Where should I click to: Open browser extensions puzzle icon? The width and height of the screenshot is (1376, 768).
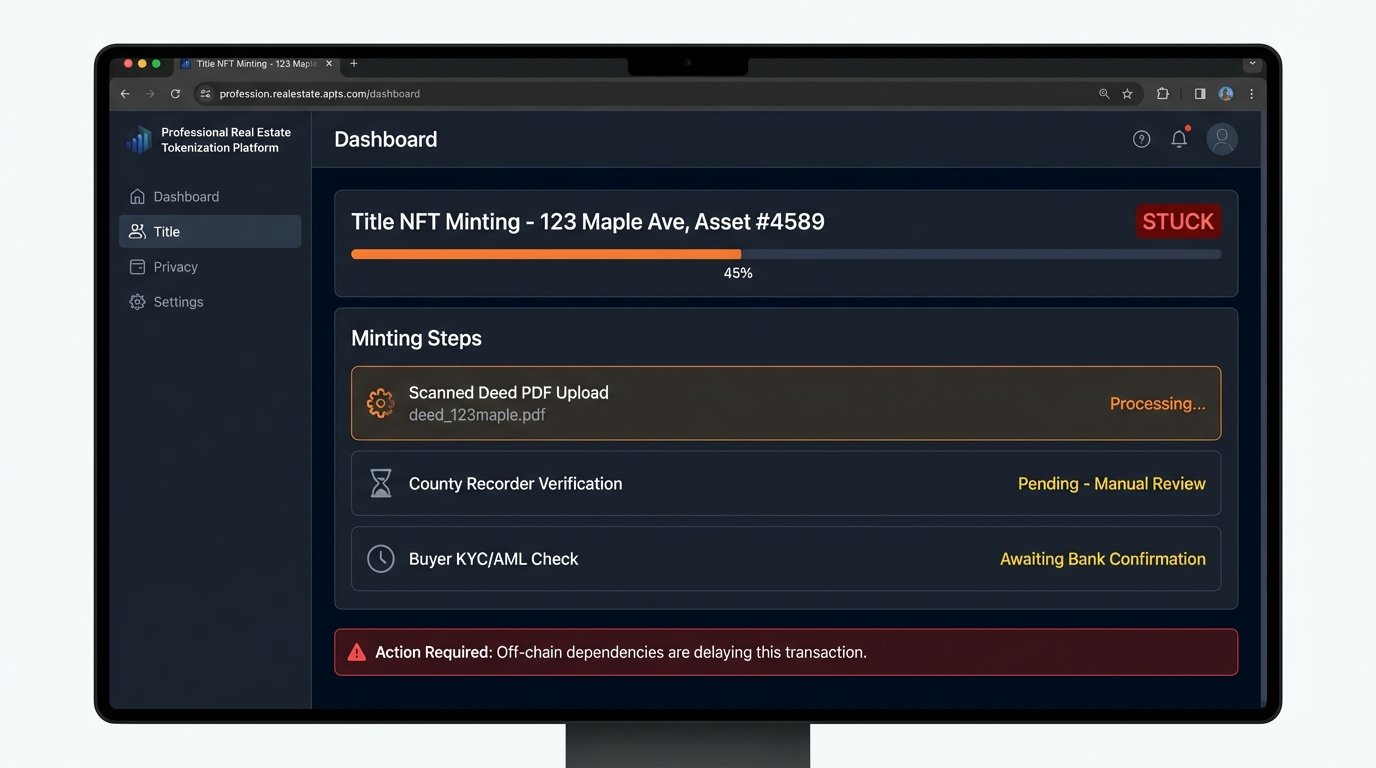[1162, 94]
